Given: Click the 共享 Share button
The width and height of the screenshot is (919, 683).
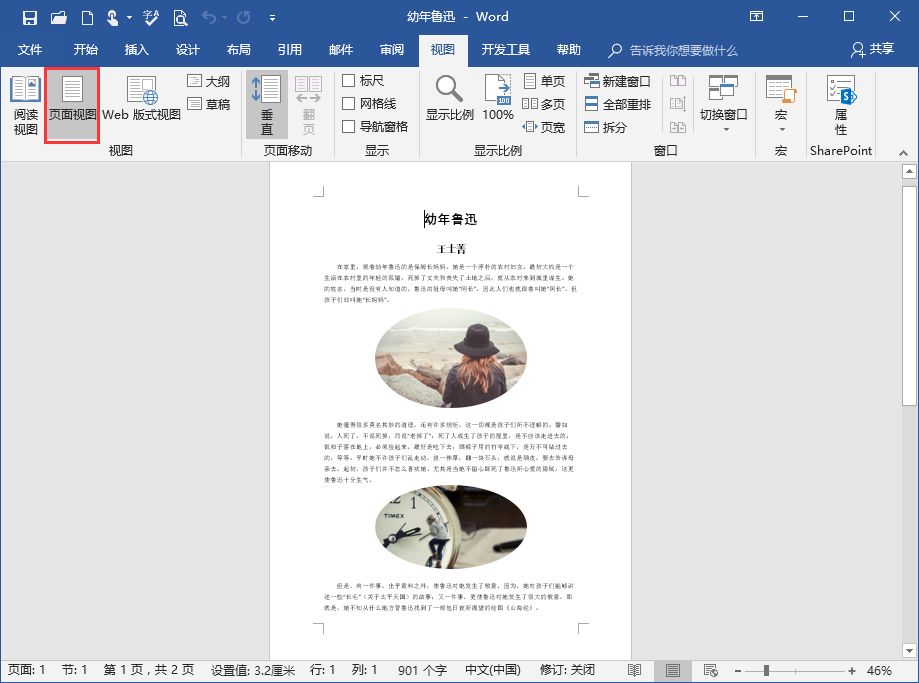Looking at the screenshot, I should [872, 49].
